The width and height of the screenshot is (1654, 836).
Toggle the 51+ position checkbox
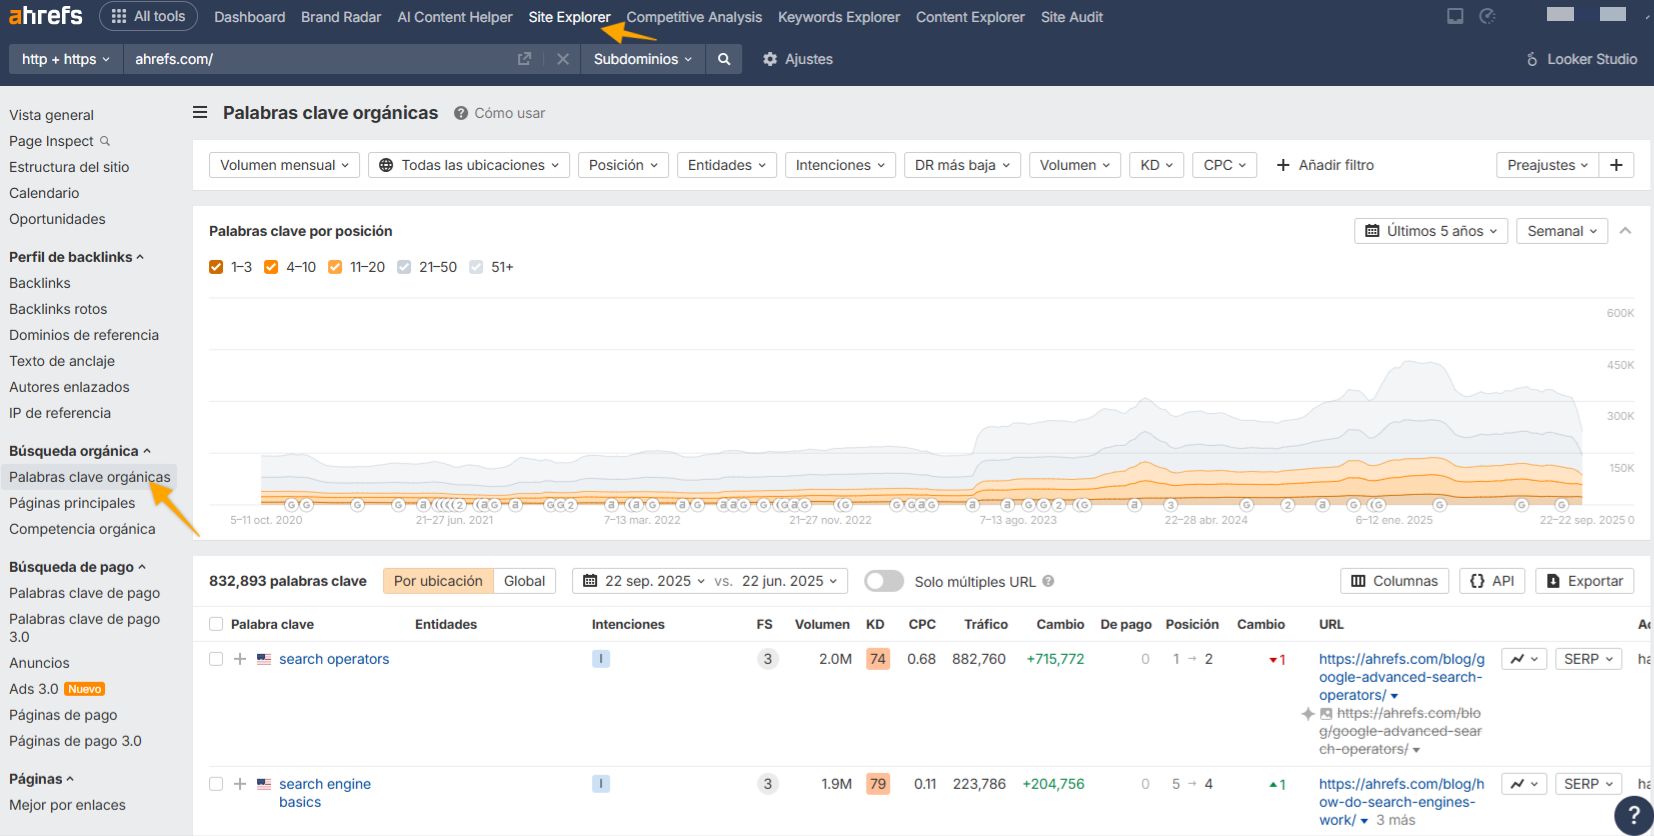pyautogui.click(x=476, y=267)
